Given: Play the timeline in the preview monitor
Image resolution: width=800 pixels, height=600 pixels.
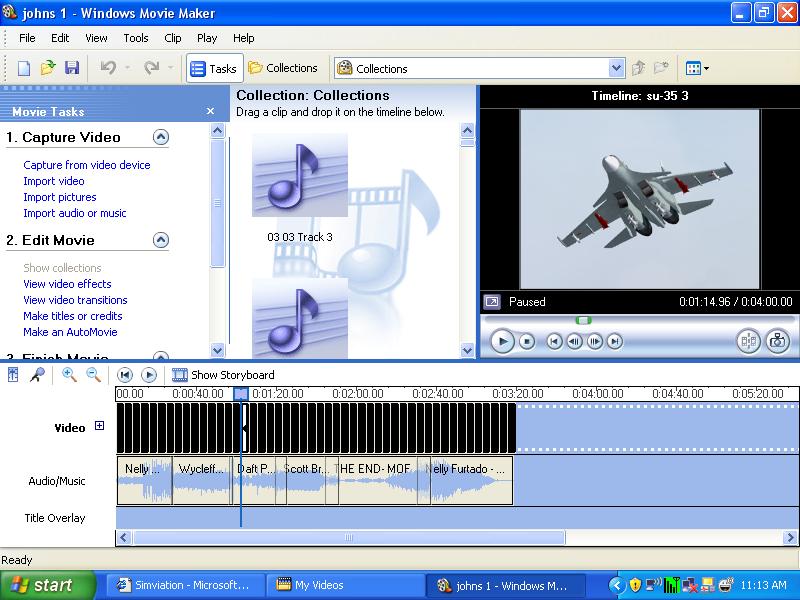Looking at the screenshot, I should (502, 341).
